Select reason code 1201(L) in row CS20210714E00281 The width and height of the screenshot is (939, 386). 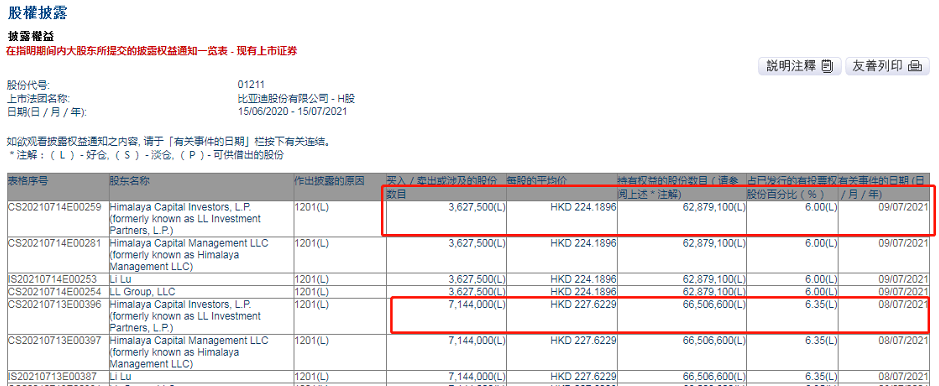click(x=311, y=243)
